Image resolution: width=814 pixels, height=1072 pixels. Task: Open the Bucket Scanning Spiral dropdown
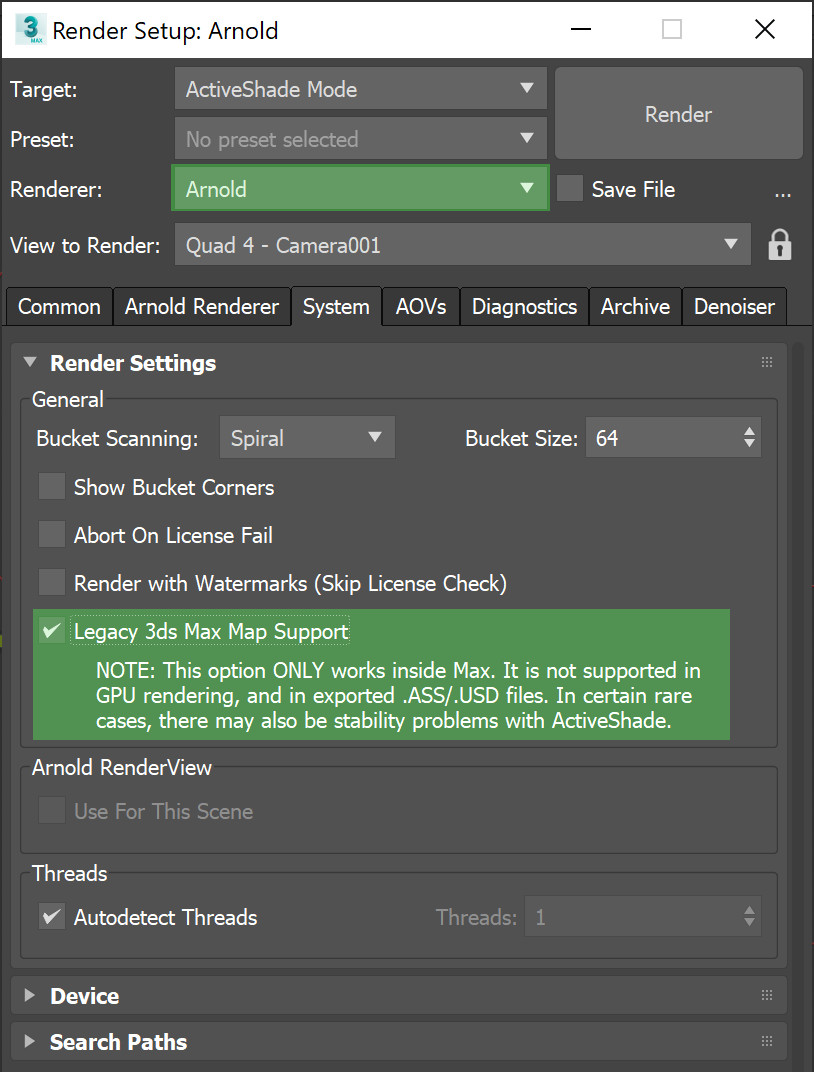point(307,438)
